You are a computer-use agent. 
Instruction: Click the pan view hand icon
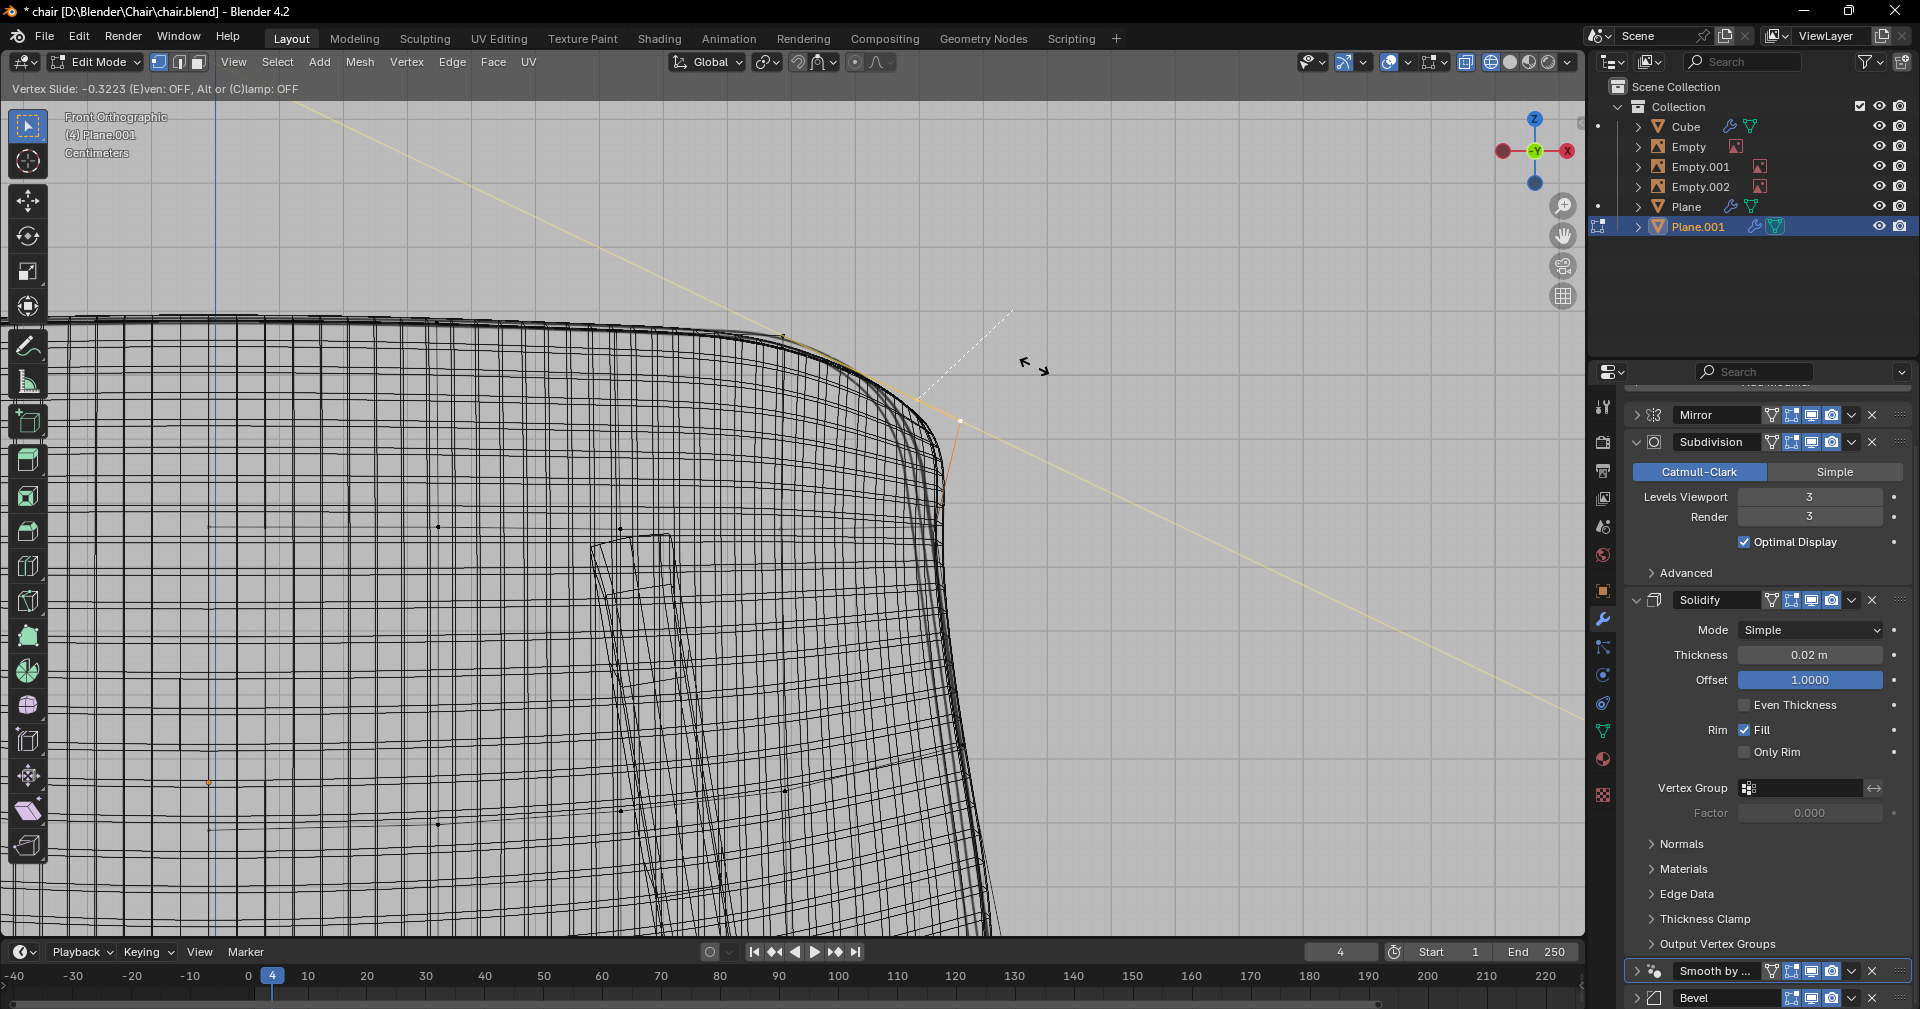tap(1563, 236)
